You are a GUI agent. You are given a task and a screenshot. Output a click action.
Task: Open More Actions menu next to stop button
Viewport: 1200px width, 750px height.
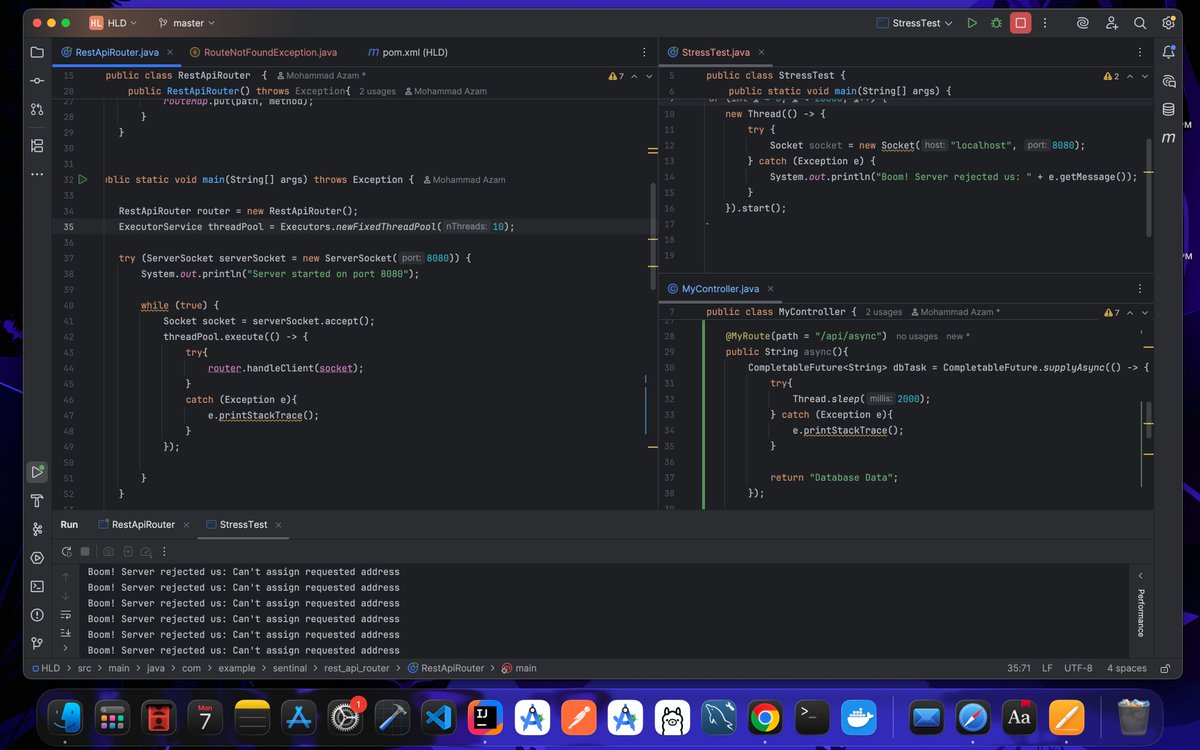coord(1045,23)
